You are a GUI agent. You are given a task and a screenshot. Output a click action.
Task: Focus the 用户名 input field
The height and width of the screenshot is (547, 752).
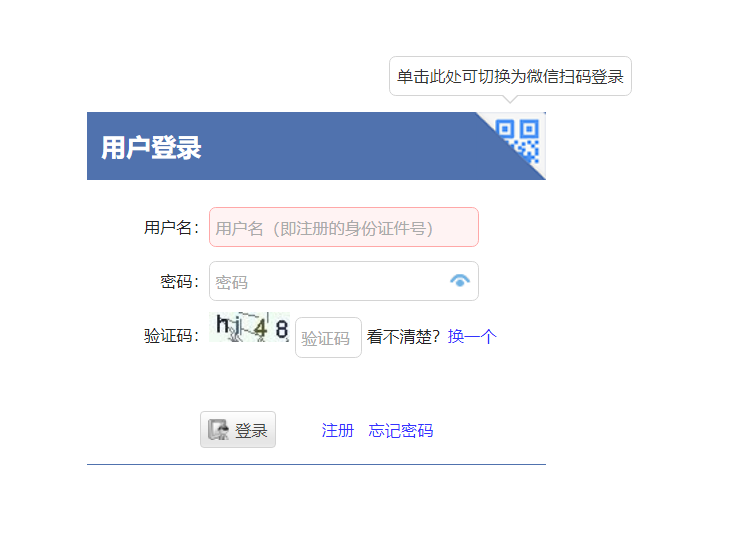343,227
